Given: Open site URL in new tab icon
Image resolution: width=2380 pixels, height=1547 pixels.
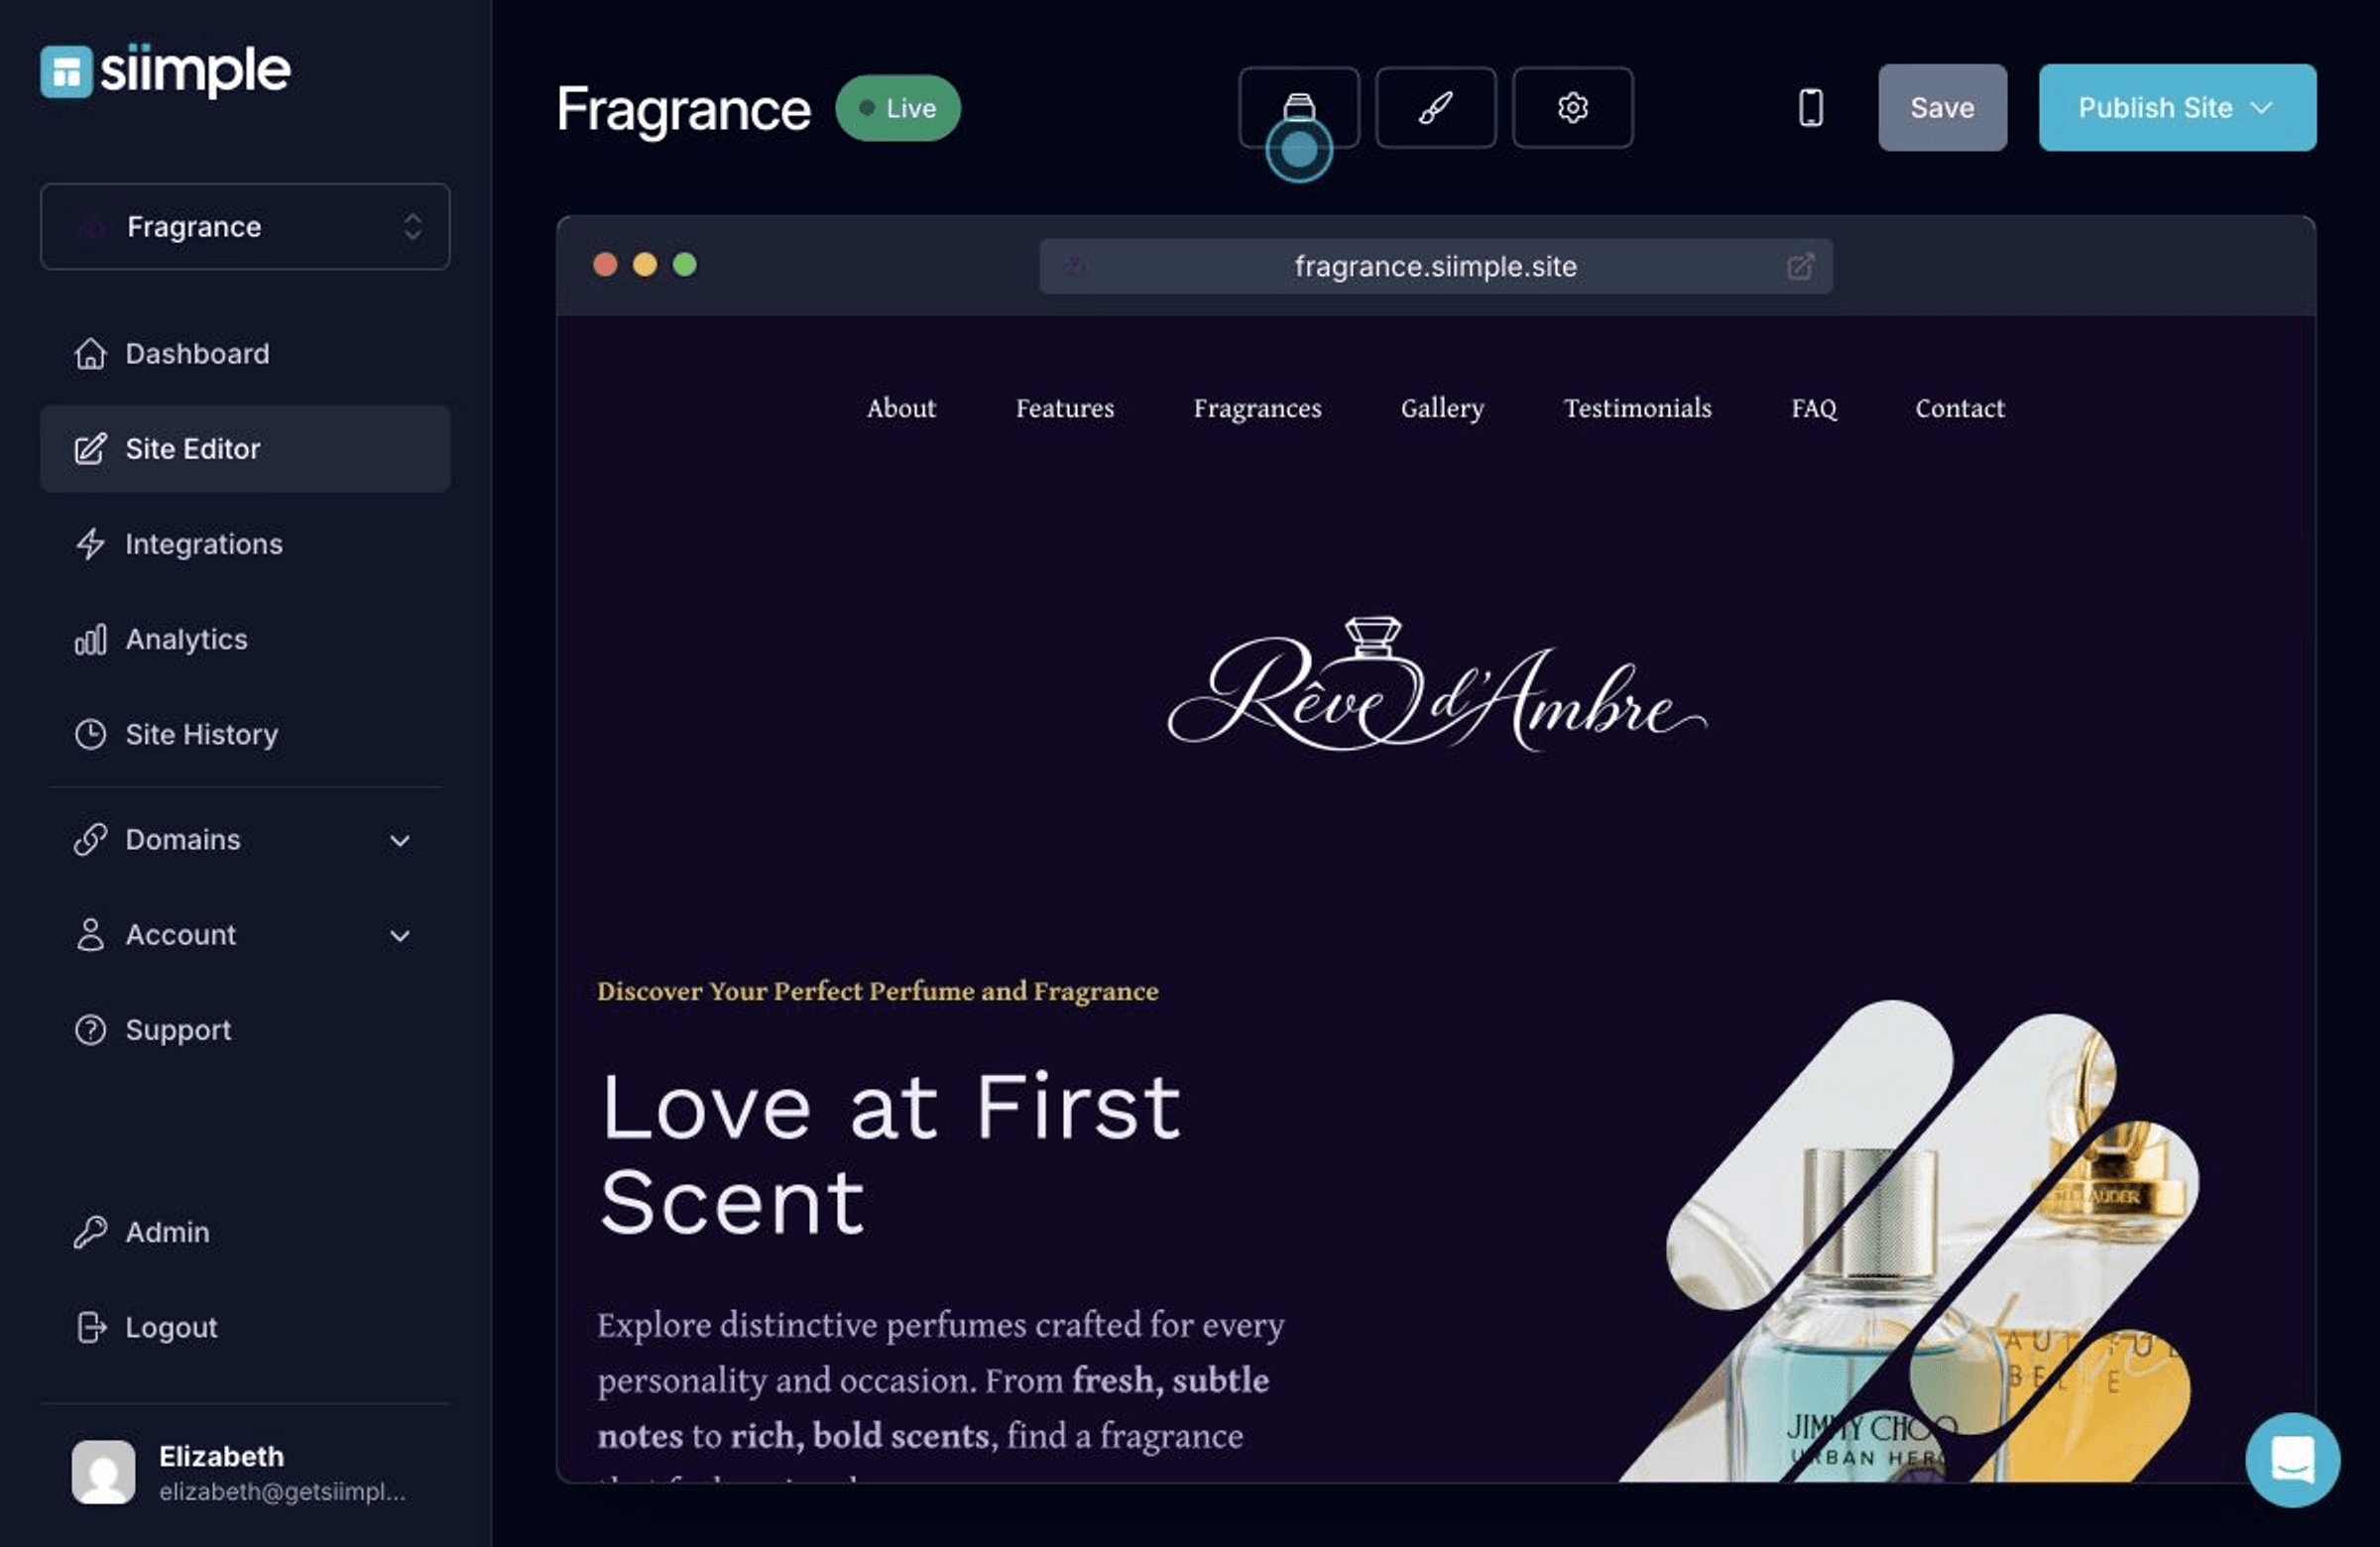Looking at the screenshot, I should (x=1799, y=266).
